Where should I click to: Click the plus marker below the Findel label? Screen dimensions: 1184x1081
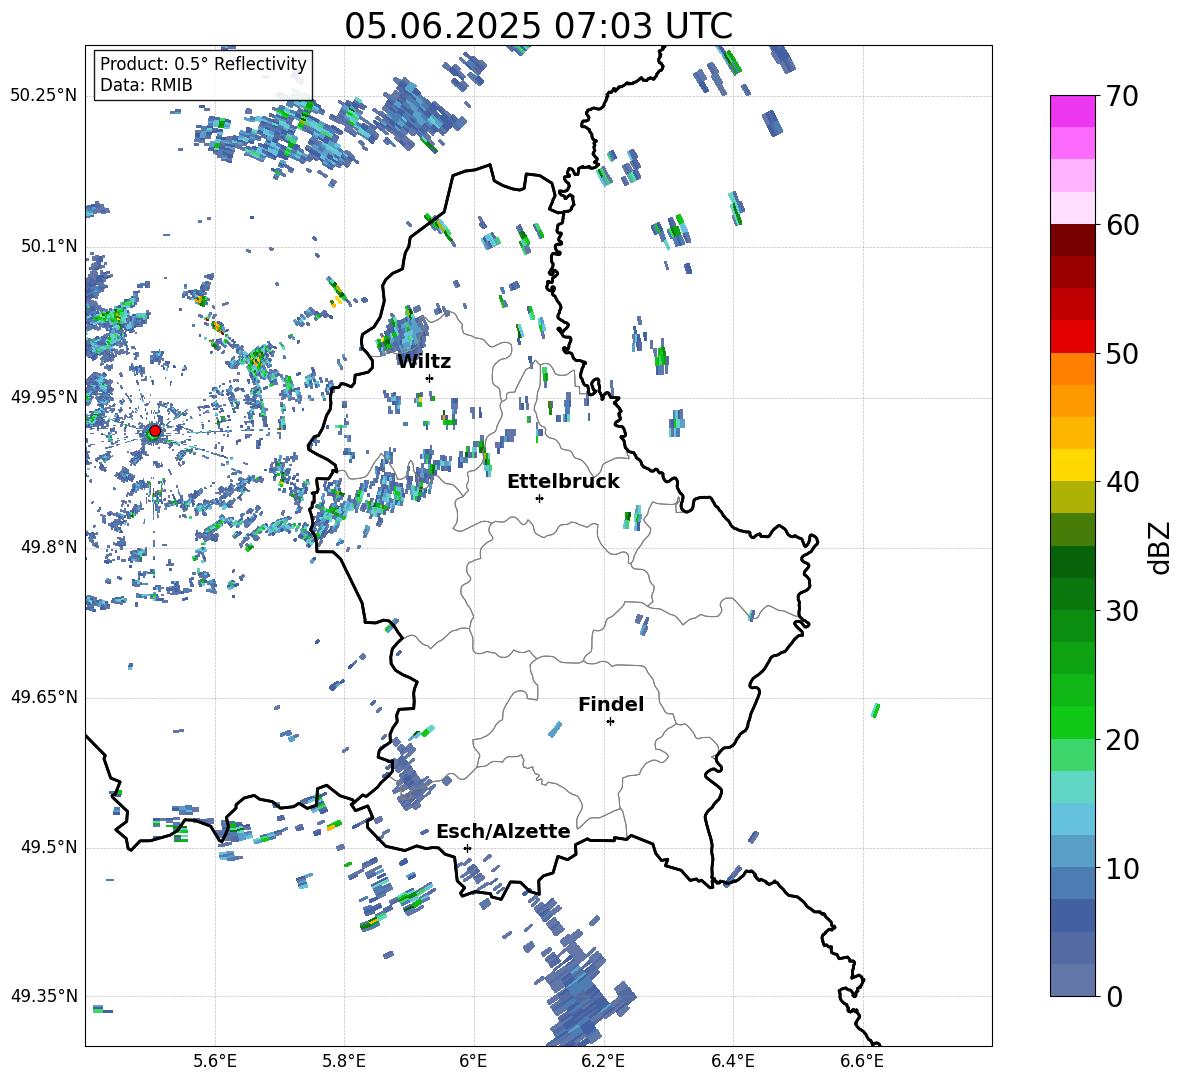pyautogui.click(x=610, y=722)
